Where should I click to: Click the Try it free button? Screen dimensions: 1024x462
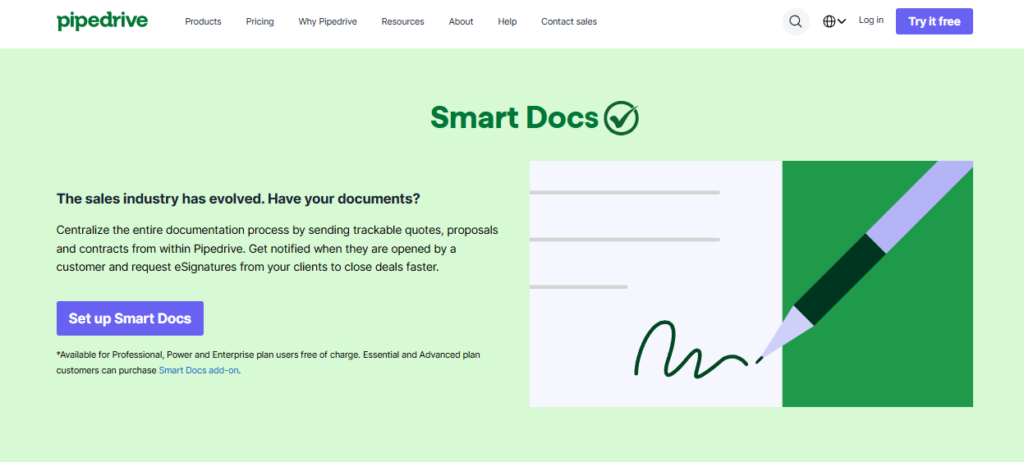pyautogui.click(x=935, y=22)
